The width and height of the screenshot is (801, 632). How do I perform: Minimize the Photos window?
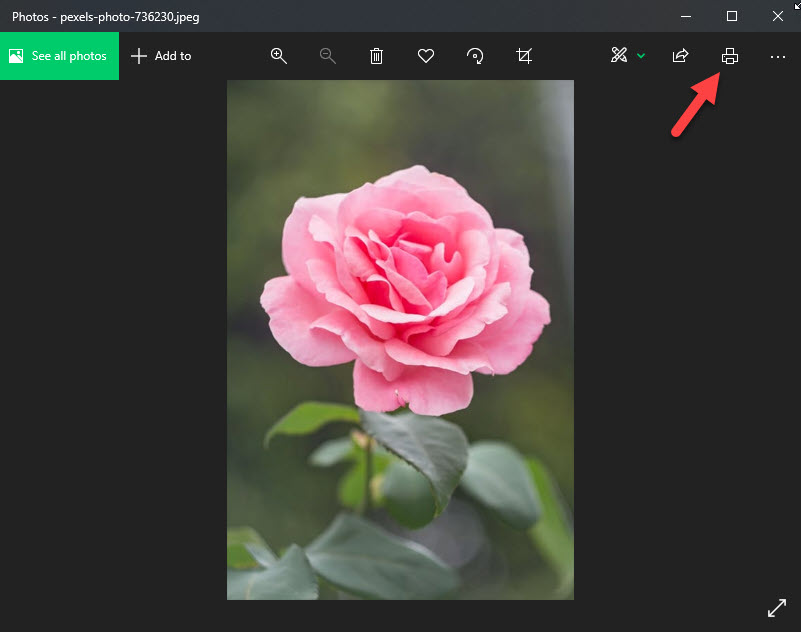coord(686,16)
